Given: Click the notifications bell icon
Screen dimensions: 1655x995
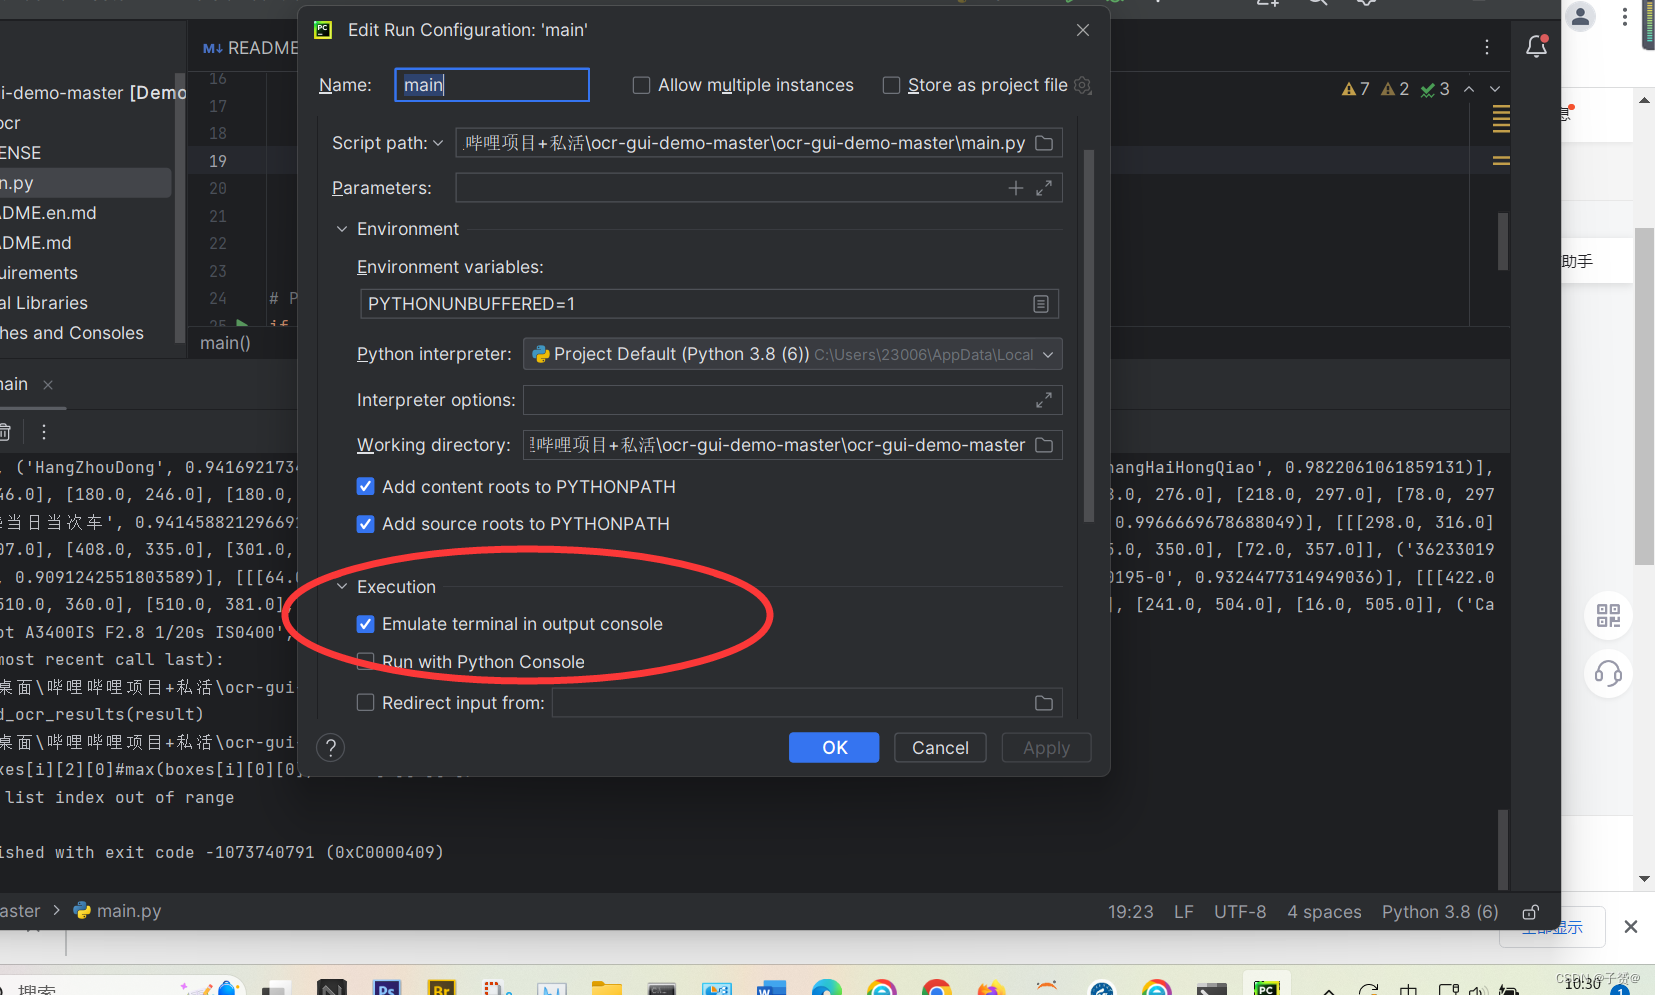Looking at the screenshot, I should point(1536,46).
